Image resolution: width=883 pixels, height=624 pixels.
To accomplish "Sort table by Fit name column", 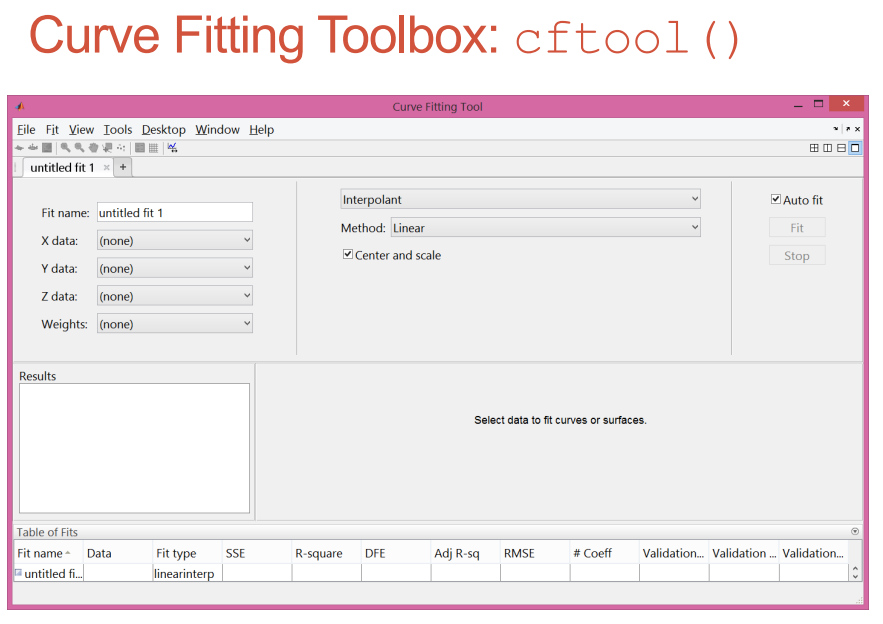I will coord(48,553).
